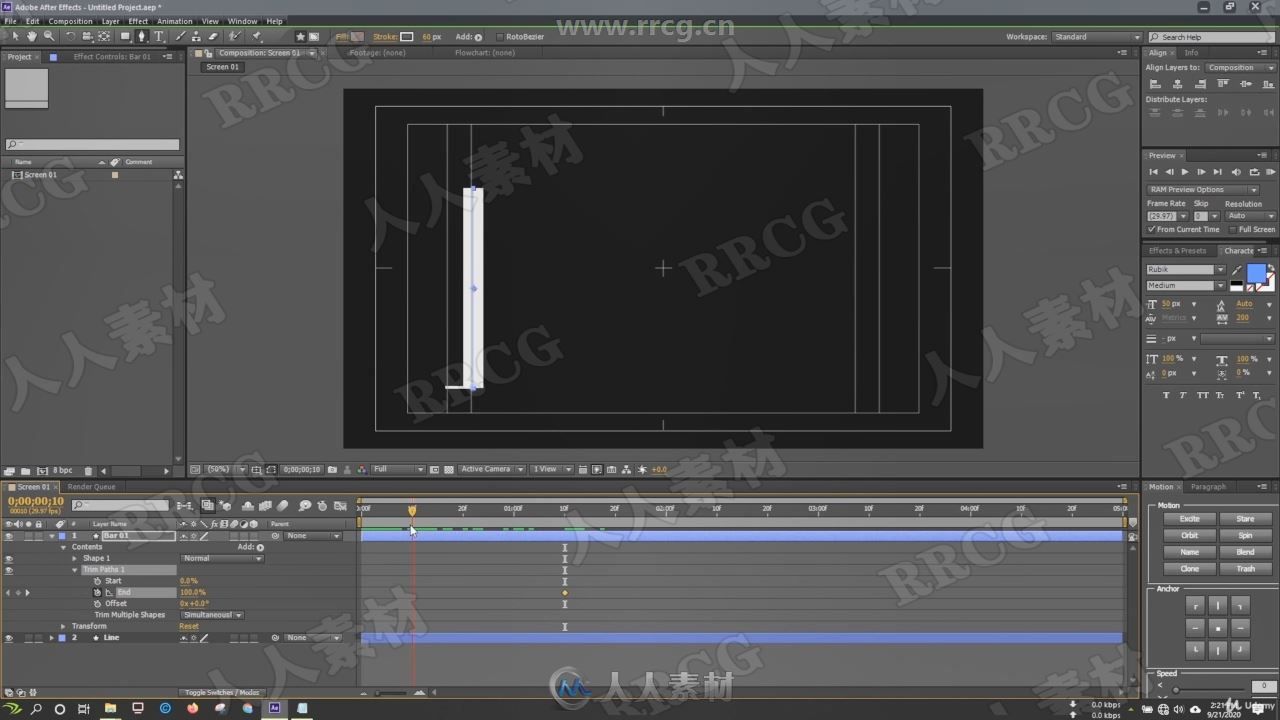
Task: Select the Pen tool
Action: point(141,36)
